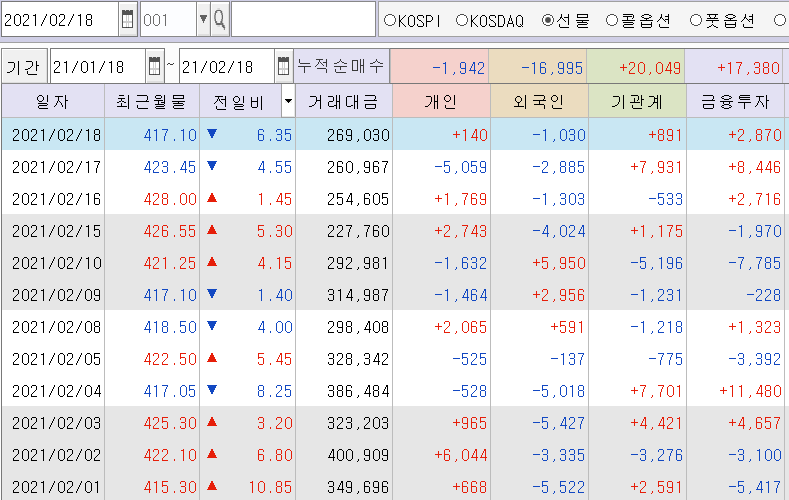Image resolution: width=789 pixels, height=500 pixels.
Task: Select the KOSDAQ radio button
Action: pos(462,20)
